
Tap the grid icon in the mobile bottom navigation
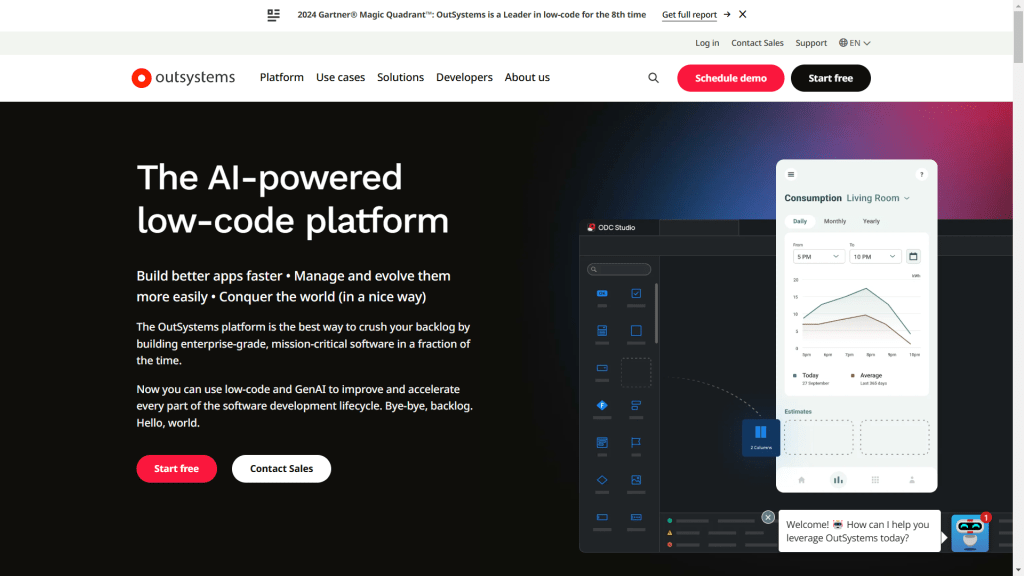[x=875, y=479]
